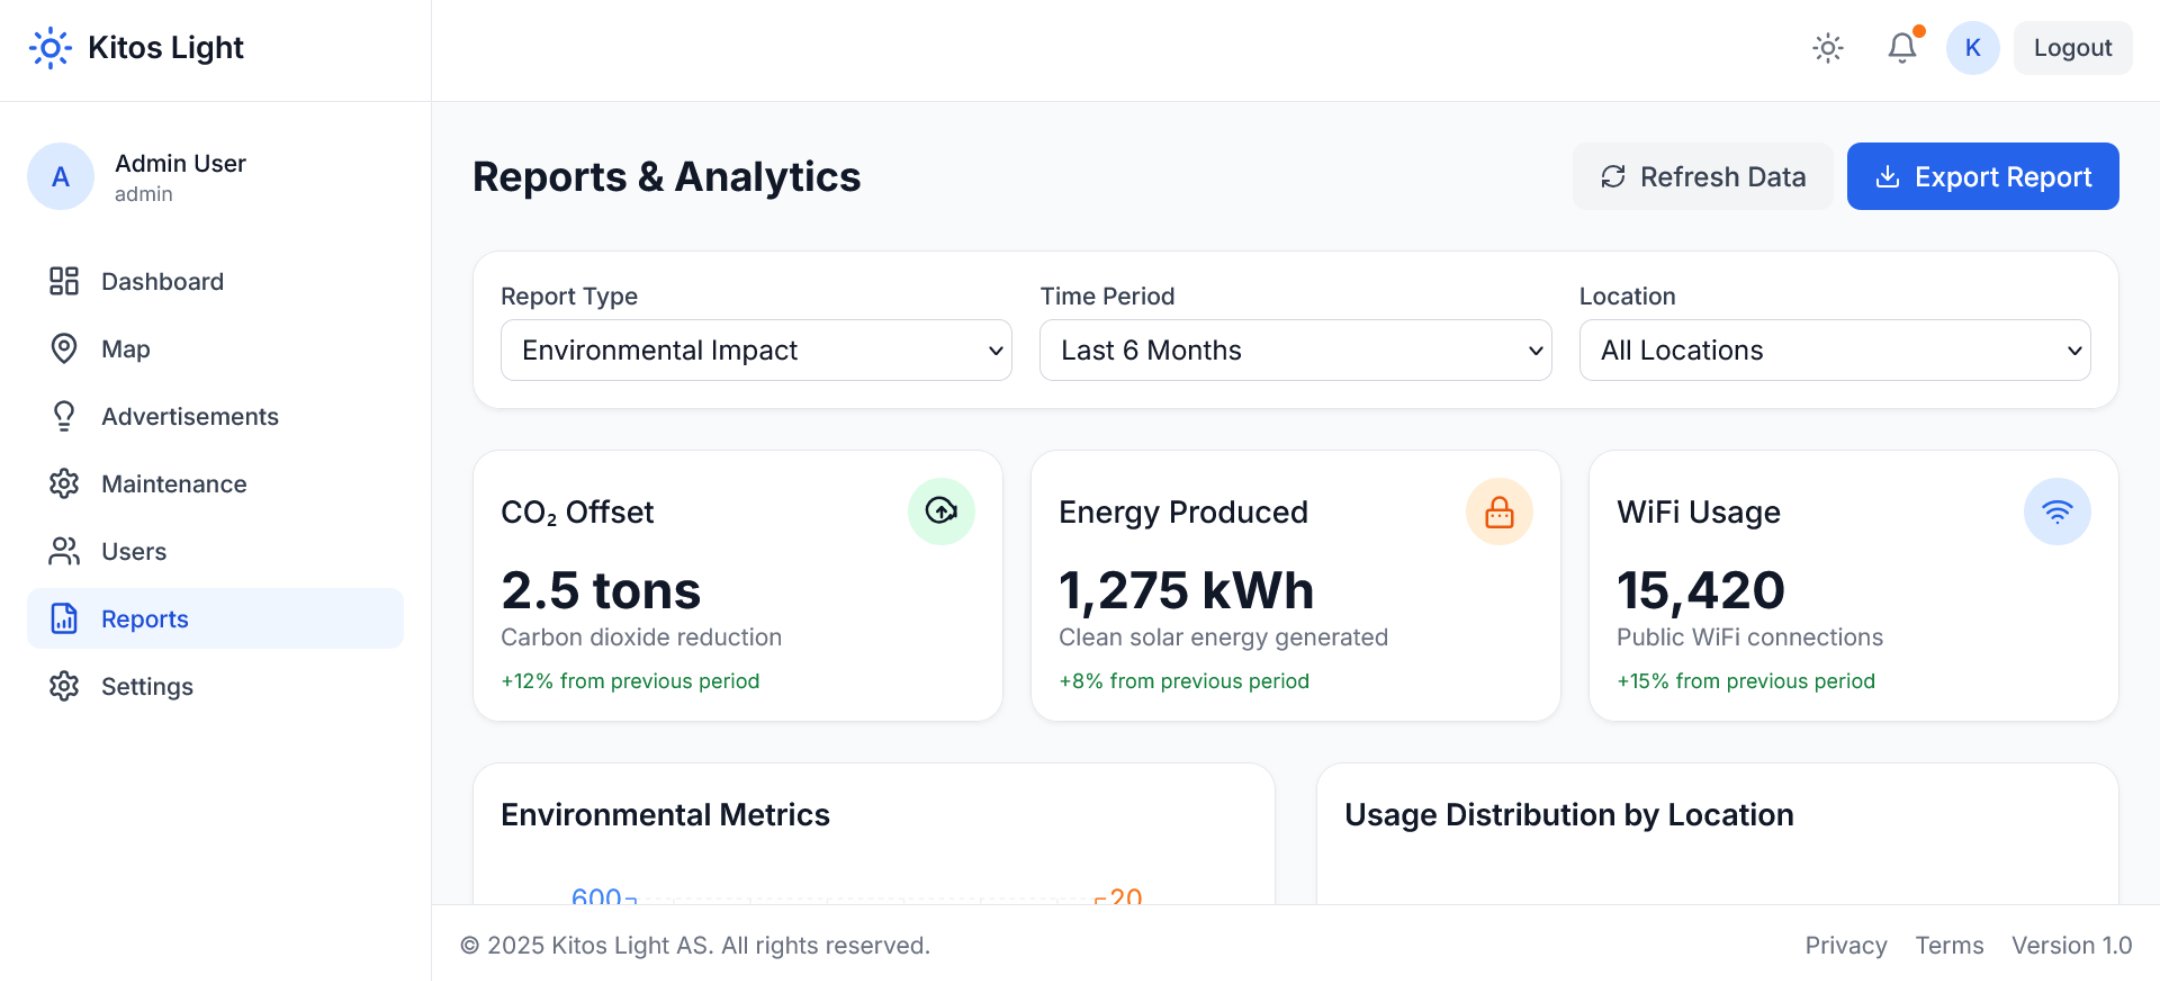The image size is (2160, 981).
Task: Open the All Locations dropdown
Action: coord(1834,350)
